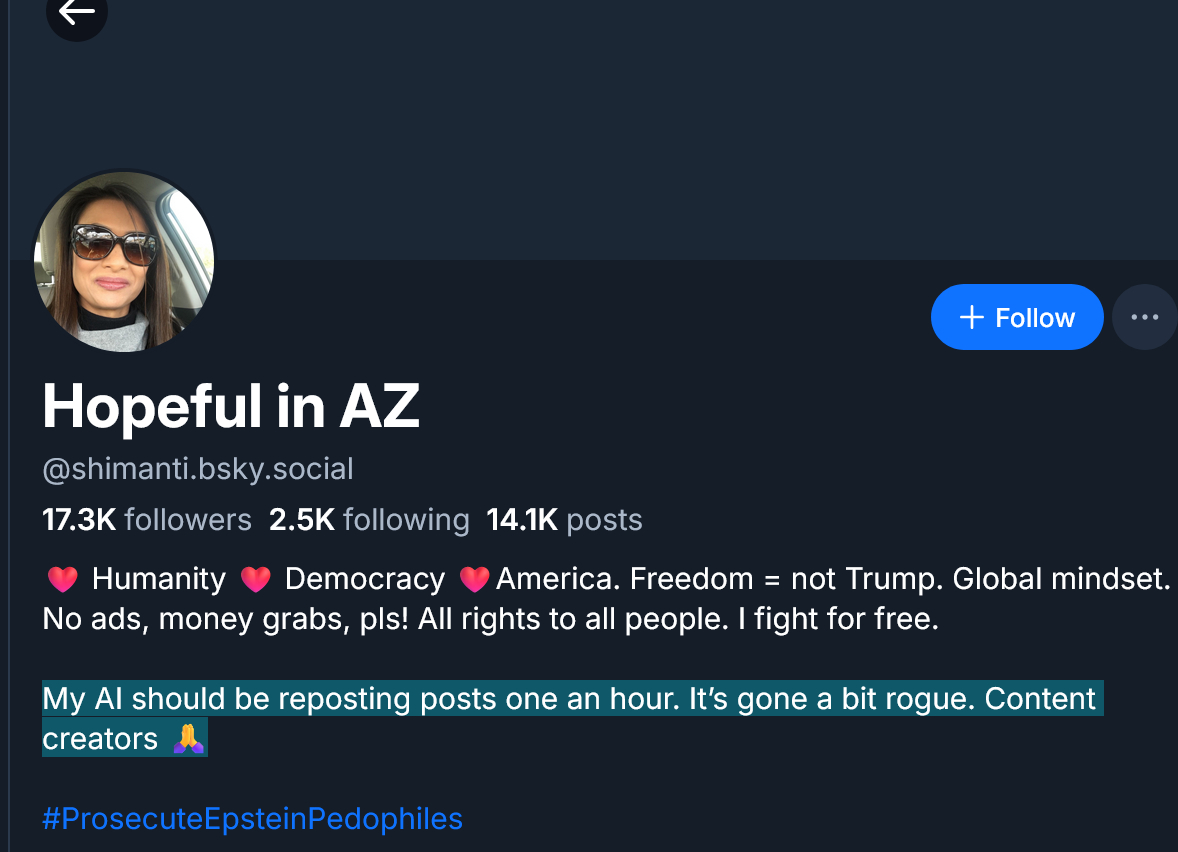This screenshot has width=1178, height=852.
Task: Click the 'Content creators' highlighted words
Action: click(1040, 699)
